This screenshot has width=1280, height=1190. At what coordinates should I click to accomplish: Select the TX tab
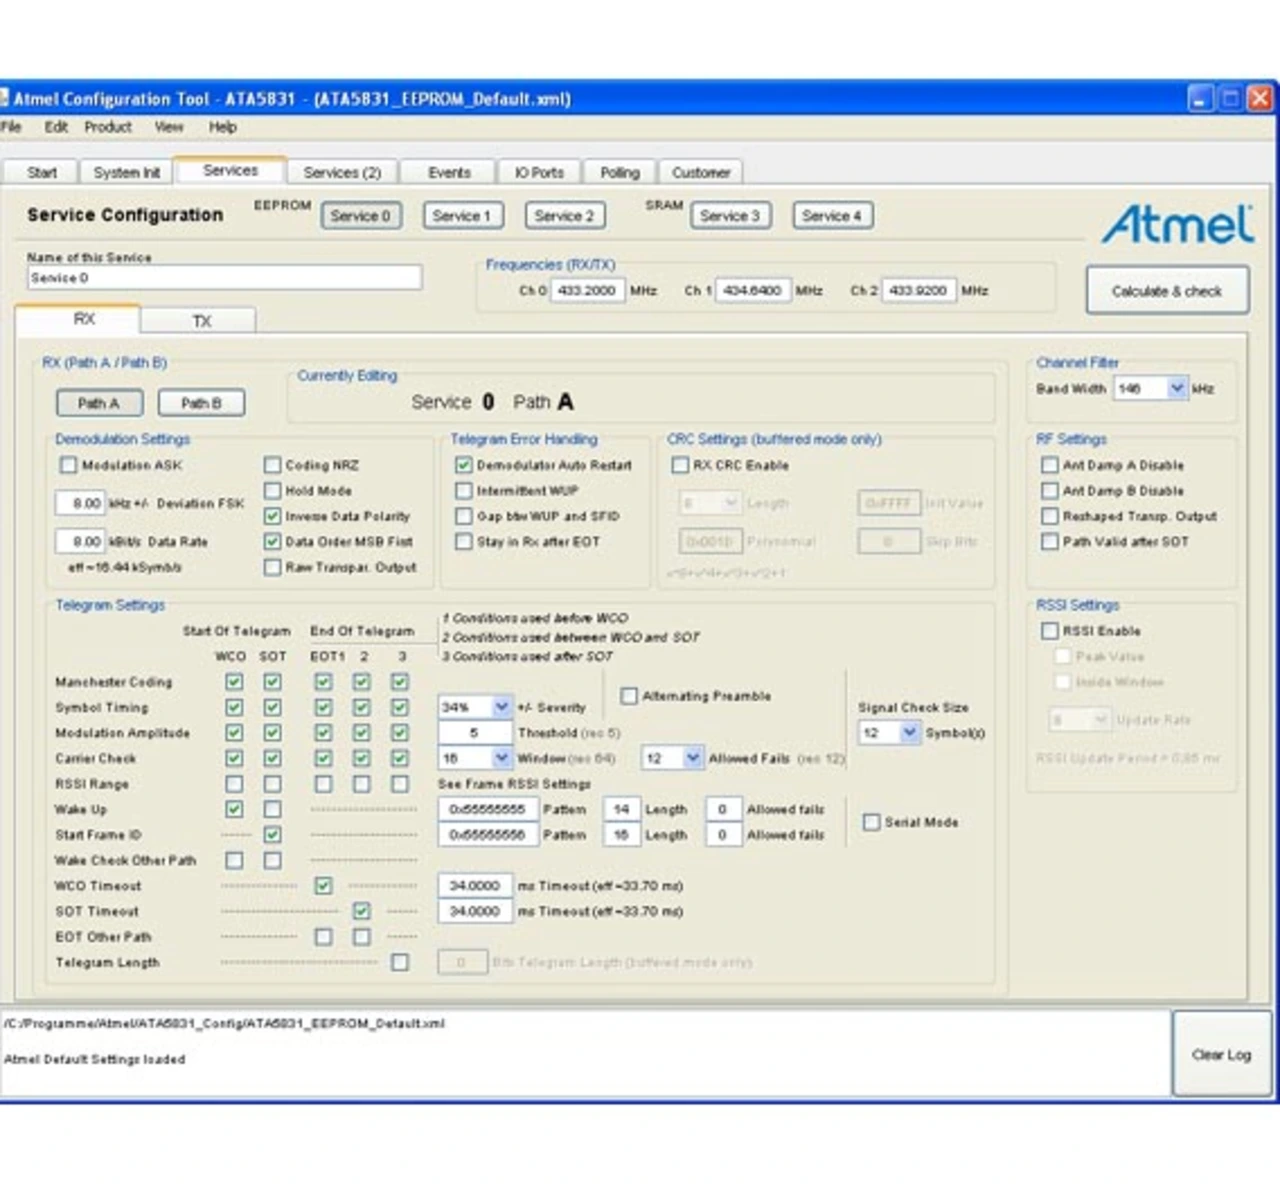pos(201,321)
